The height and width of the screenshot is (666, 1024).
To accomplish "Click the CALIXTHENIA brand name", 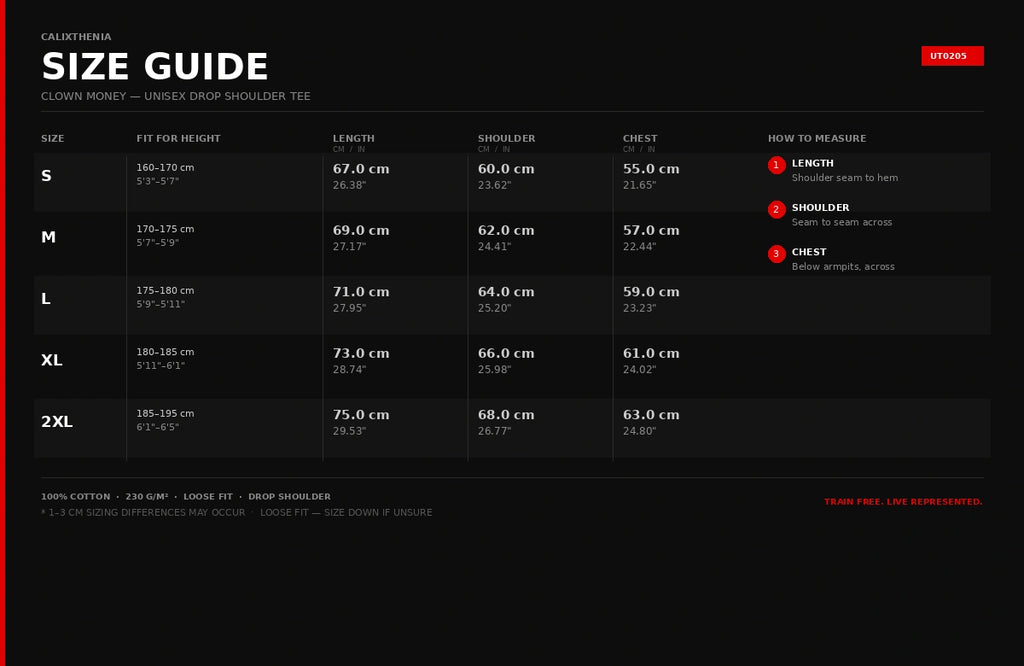I will click(x=76, y=37).
